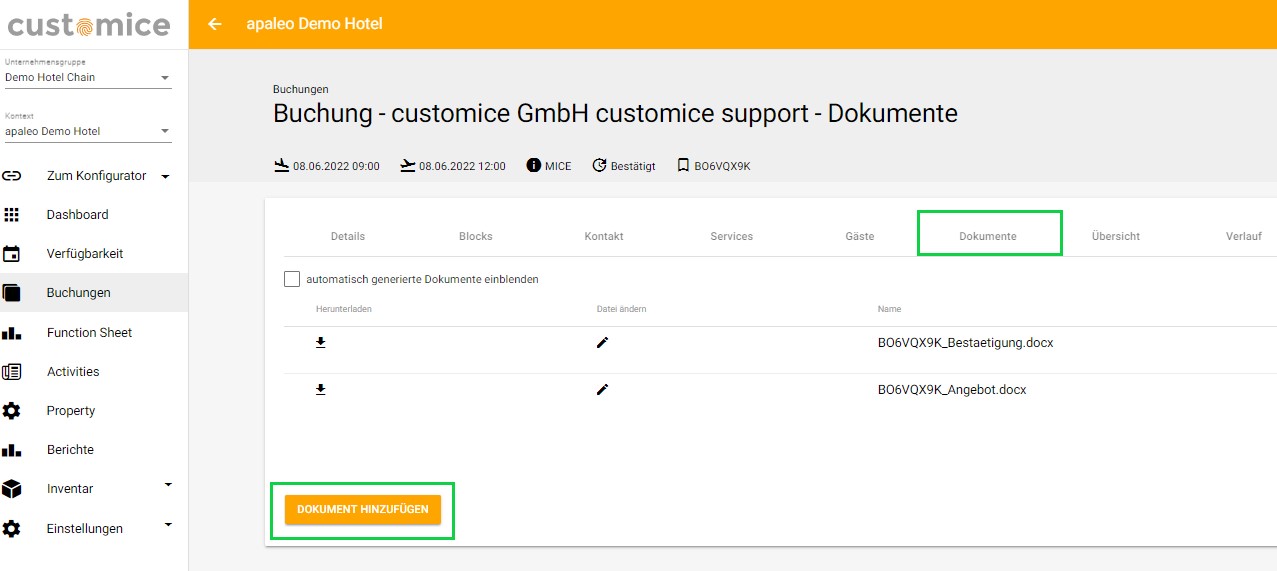Click the departure plane icon
The width and height of the screenshot is (1277, 571).
(x=407, y=165)
